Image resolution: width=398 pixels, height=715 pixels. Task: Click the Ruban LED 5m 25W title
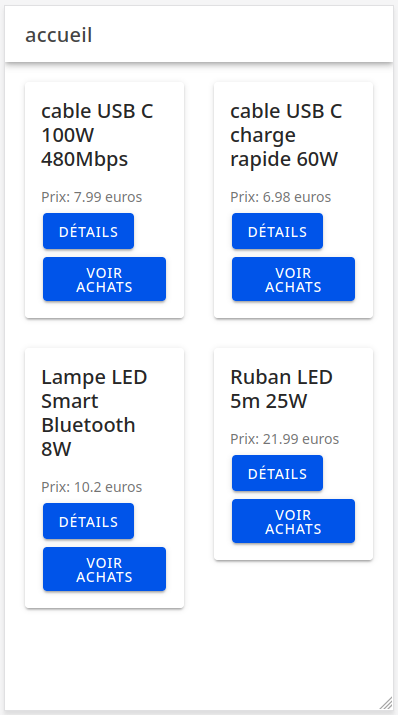(282, 389)
